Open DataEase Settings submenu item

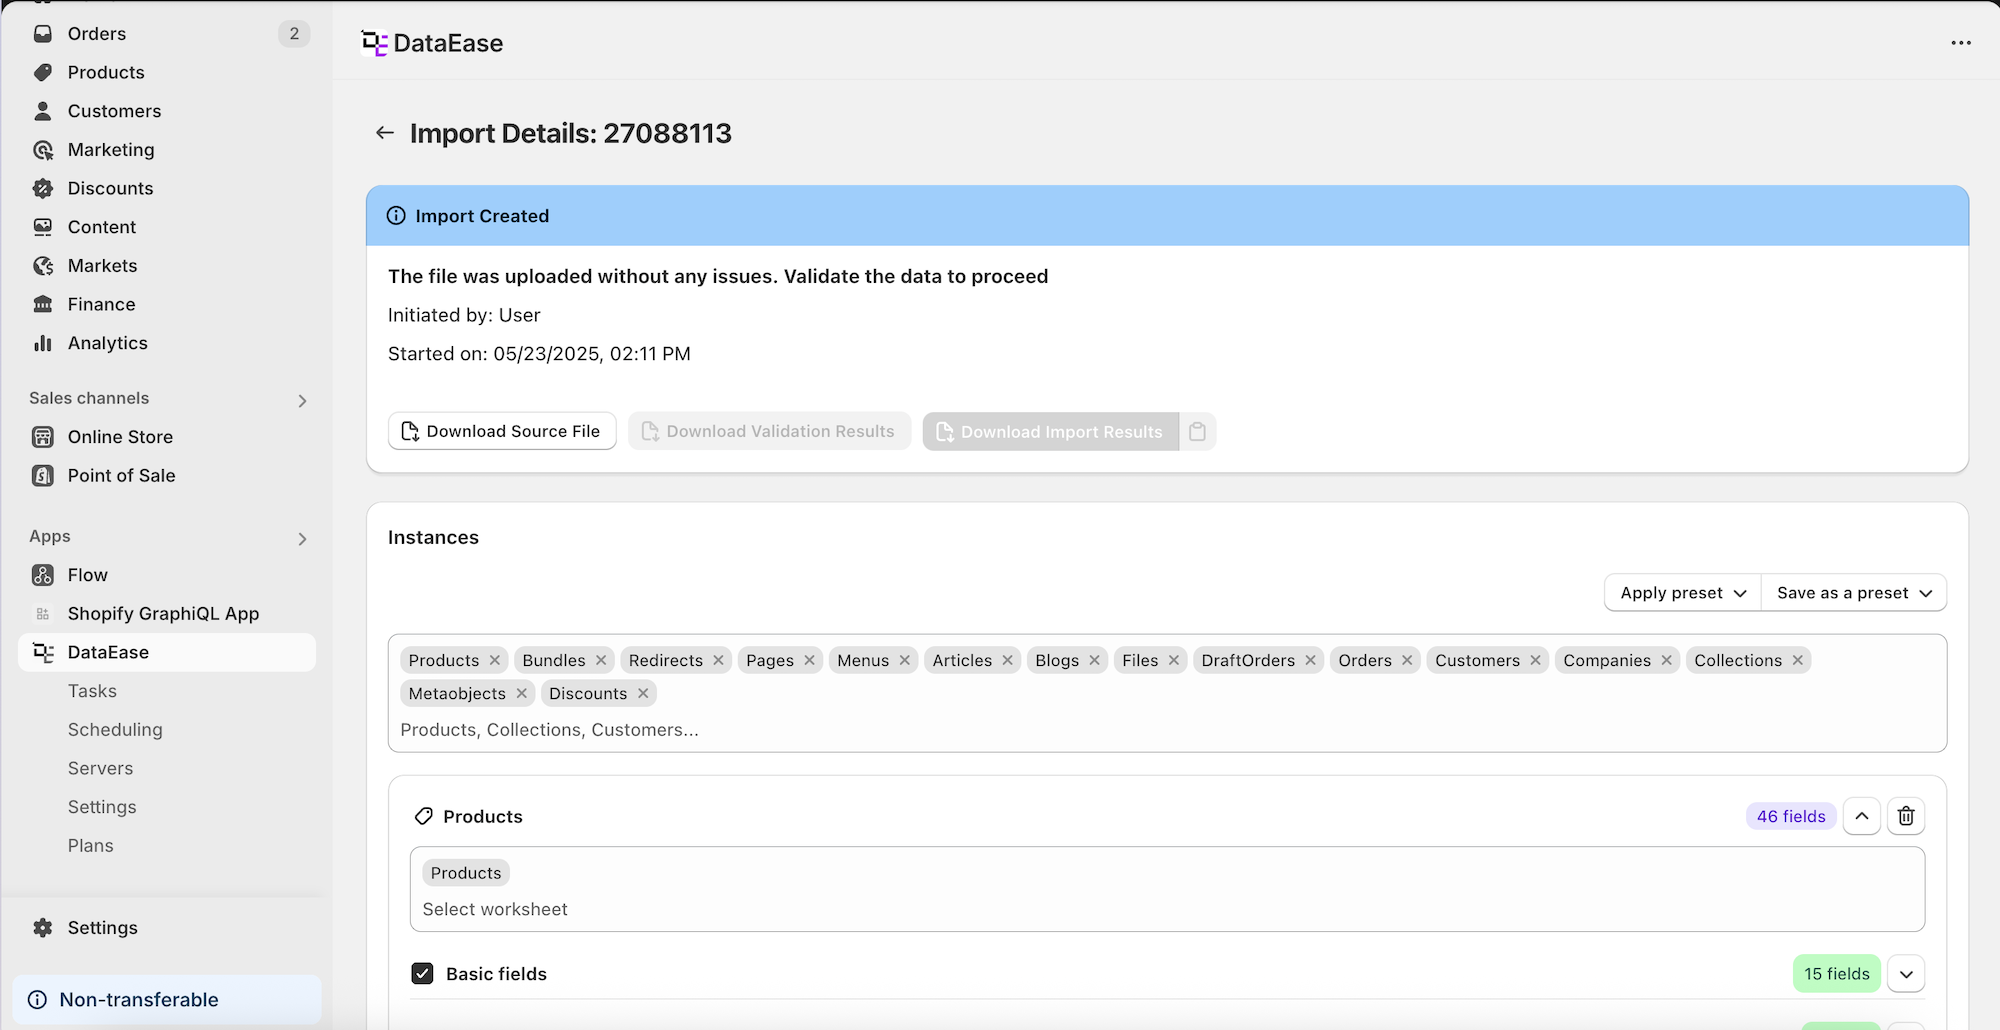pyautogui.click(x=102, y=807)
